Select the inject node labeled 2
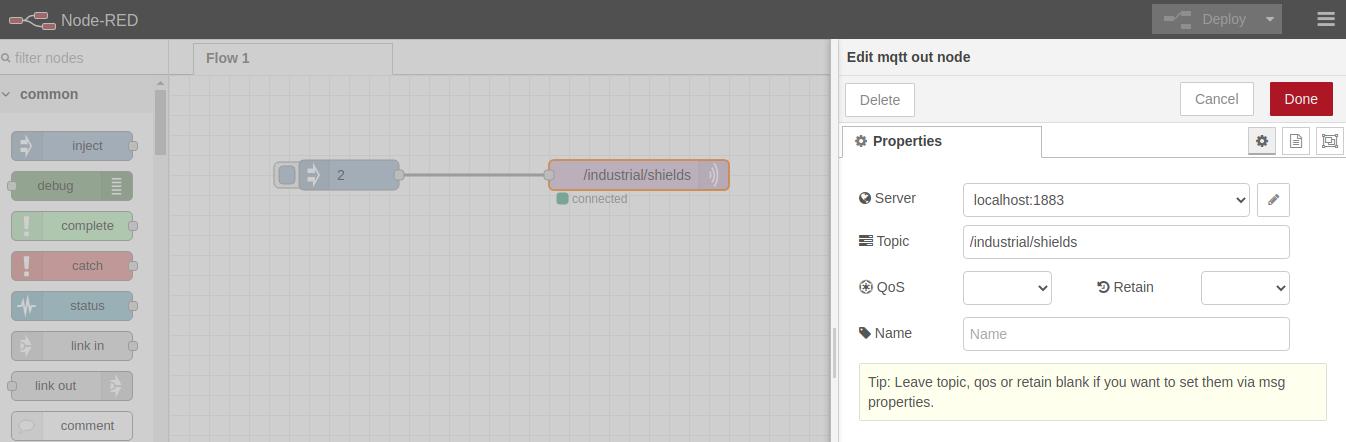The width and height of the screenshot is (1346, 442). [x=349, y=175]
